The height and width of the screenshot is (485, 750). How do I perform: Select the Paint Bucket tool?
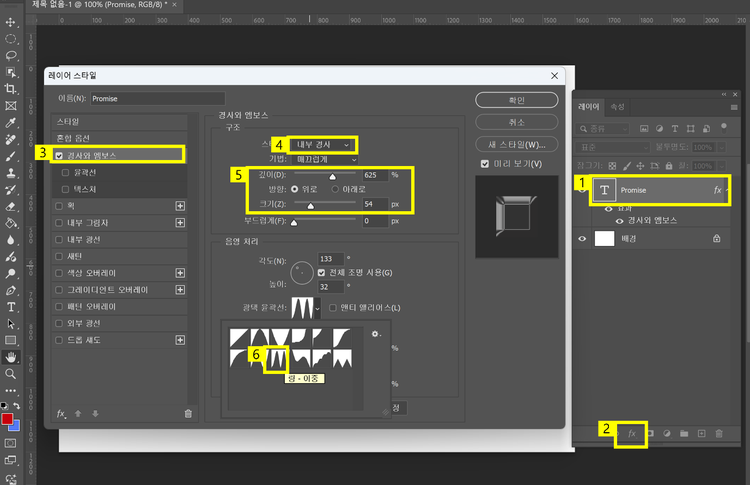coord(11,223)
